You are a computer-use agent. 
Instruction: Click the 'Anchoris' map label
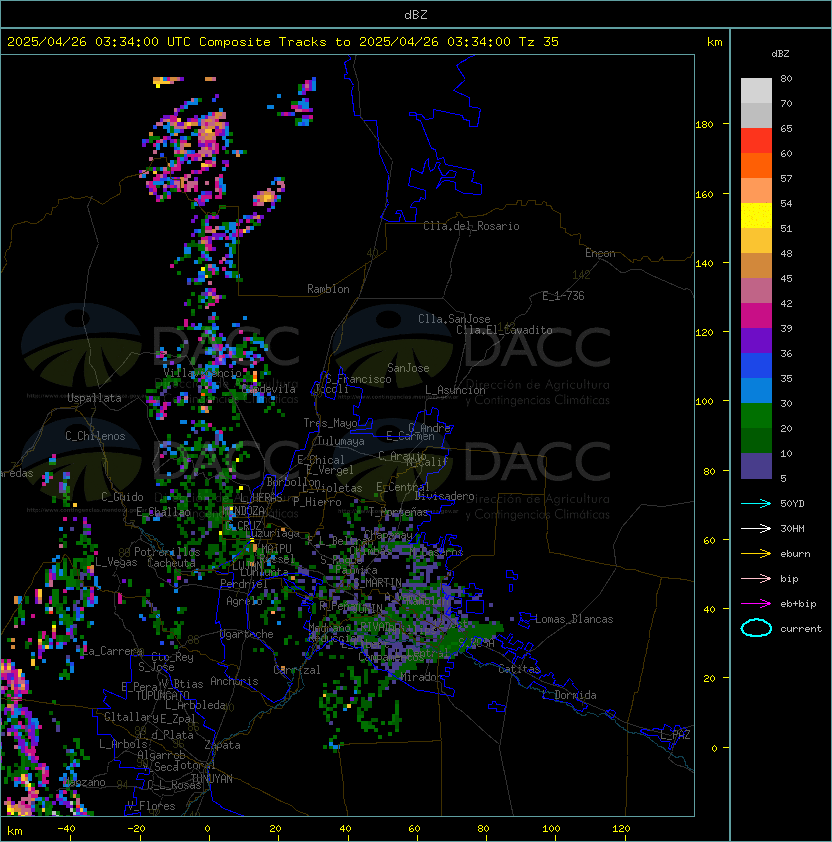pos(234,681)
